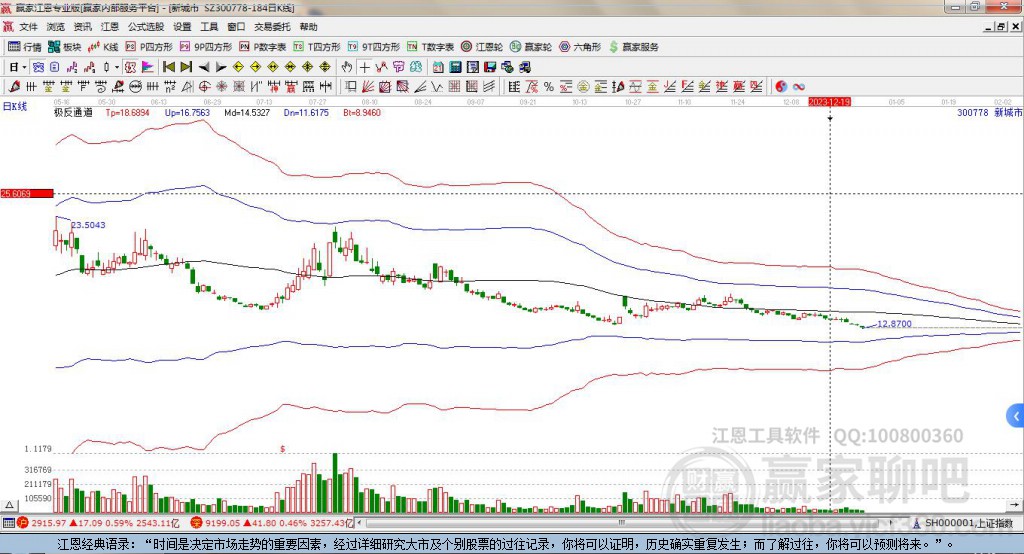The width and height of the screenshot is (1024, 554).
Task: Expand the candlestick style dropdown arrow
Action: [117, 67]
